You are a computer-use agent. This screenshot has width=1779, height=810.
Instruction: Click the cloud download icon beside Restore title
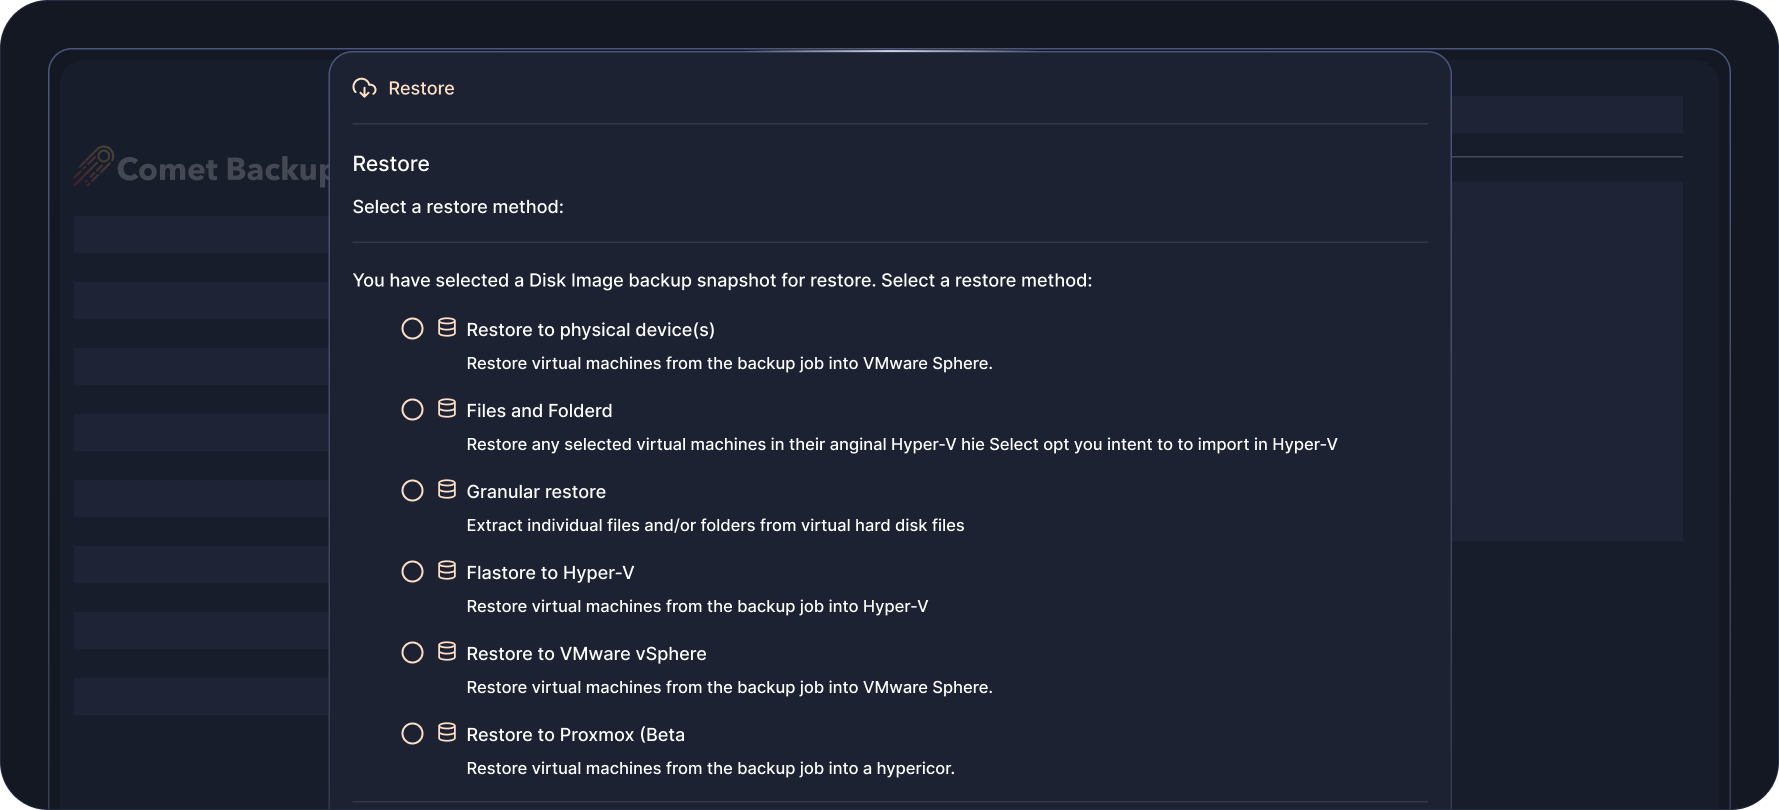(364, 88)
